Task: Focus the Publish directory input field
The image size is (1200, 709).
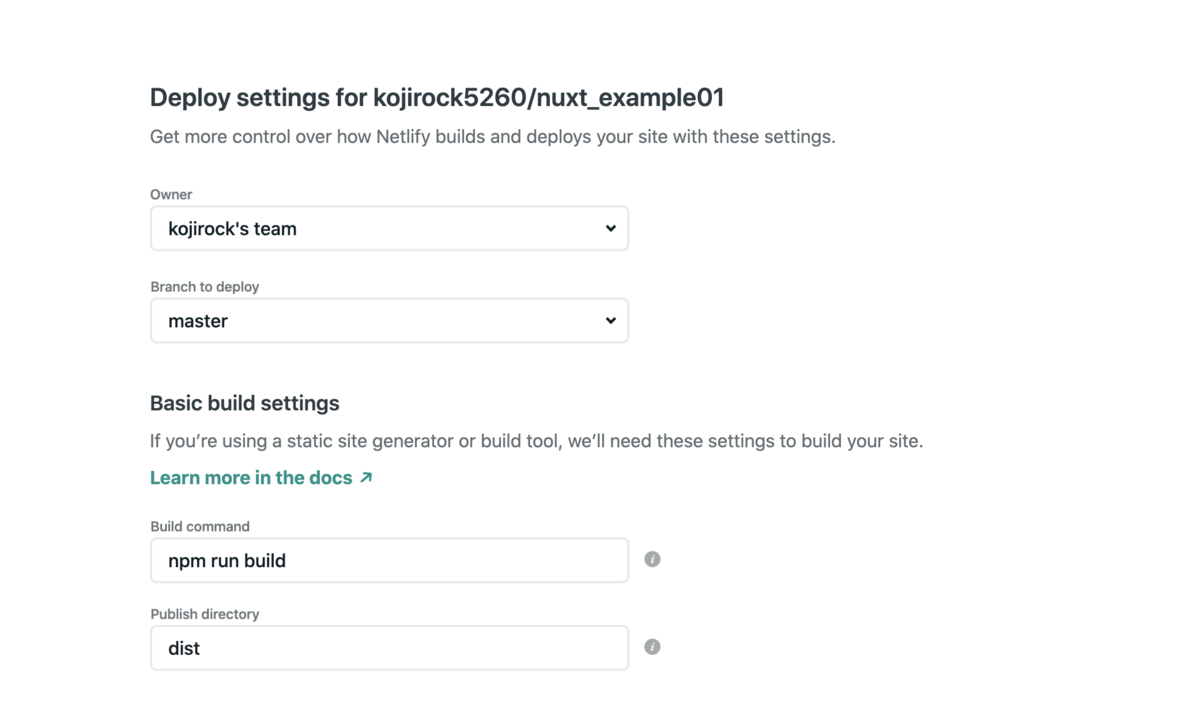Action: coord(389,648)
